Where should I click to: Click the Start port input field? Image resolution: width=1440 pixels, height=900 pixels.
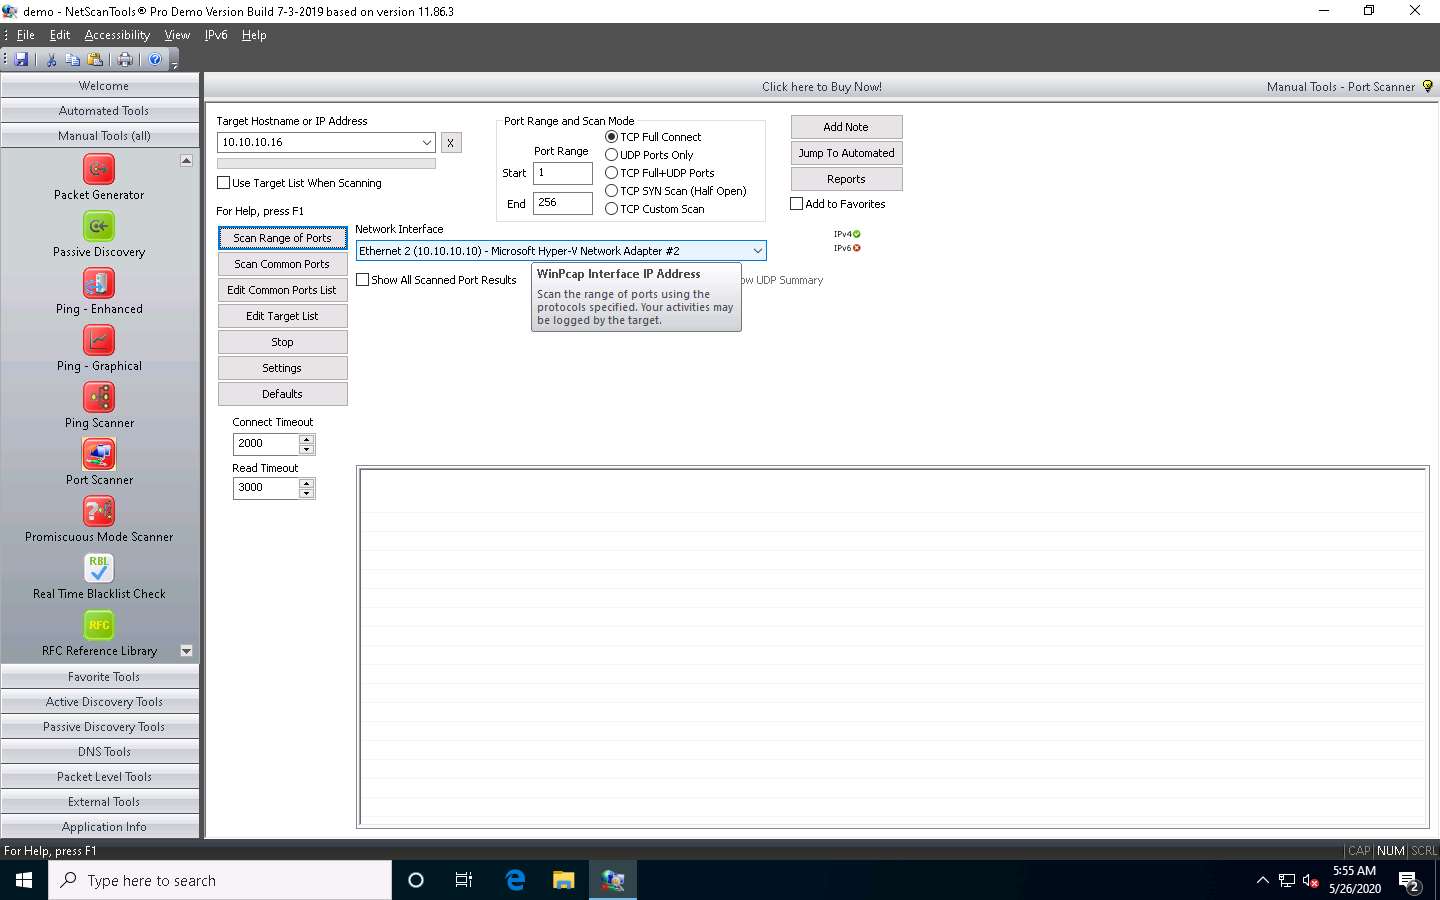(563, 173)
